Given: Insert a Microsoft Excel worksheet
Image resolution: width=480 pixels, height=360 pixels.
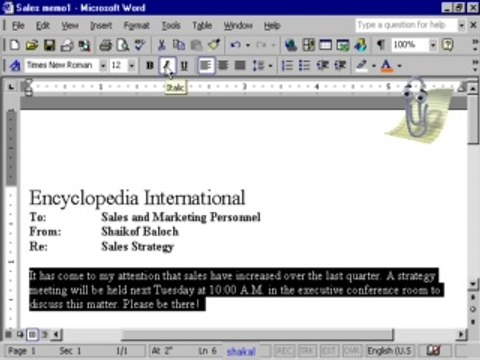Looking at the screenshot, I should [343, 45].
